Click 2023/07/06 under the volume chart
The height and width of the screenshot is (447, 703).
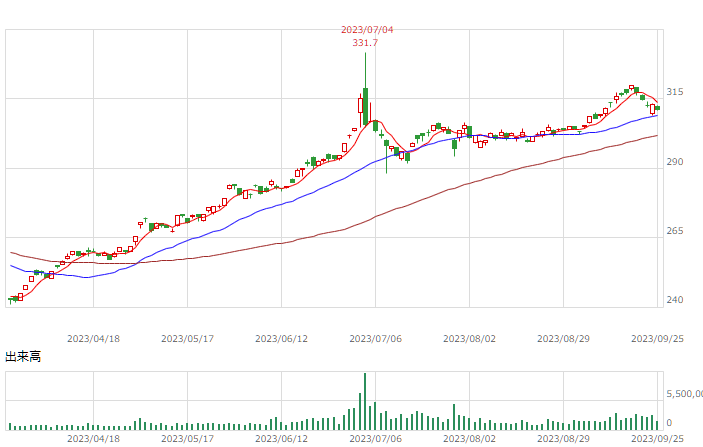coord(376,438)
